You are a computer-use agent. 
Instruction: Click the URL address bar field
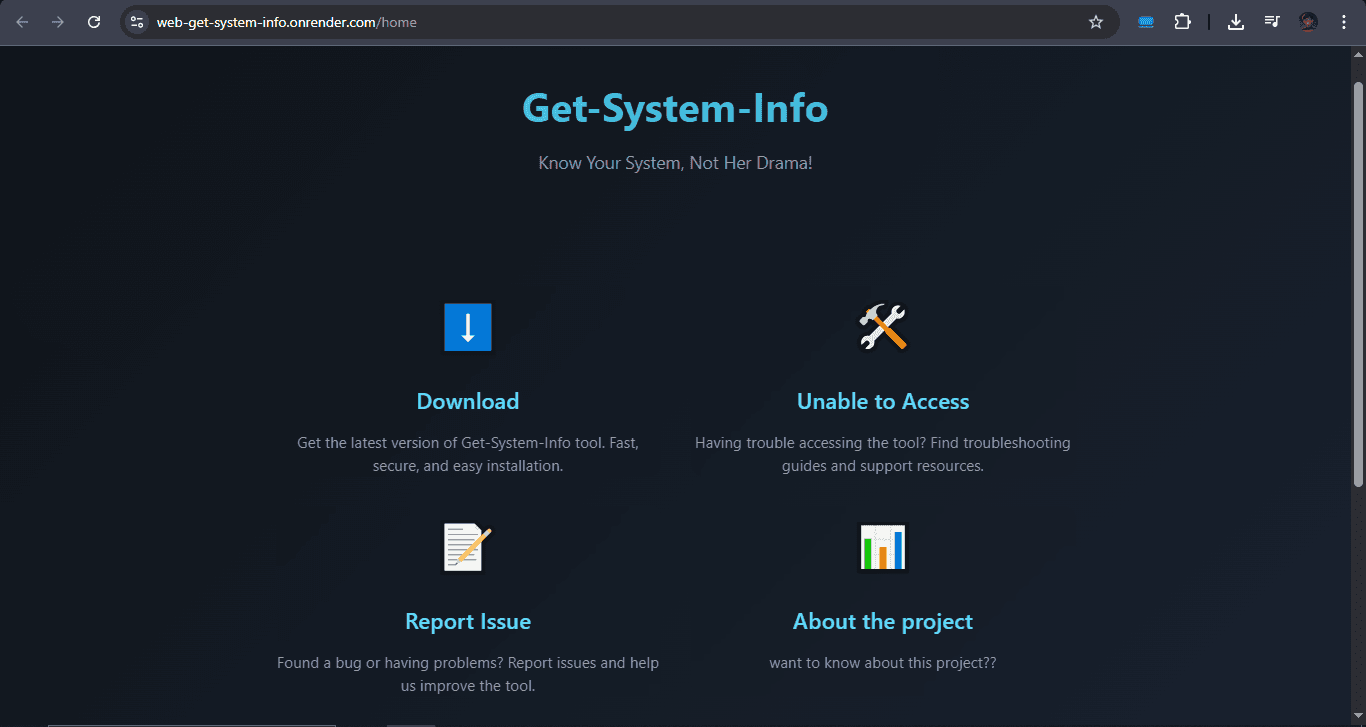(x=618, y=22)
